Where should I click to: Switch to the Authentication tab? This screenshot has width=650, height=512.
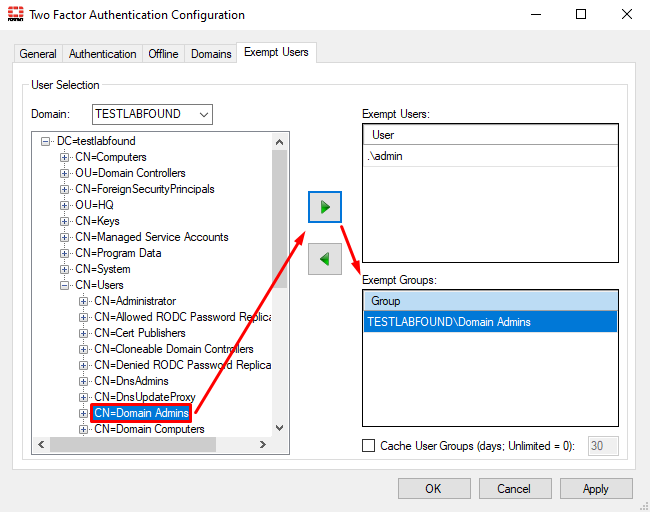(x=102, y=54)
